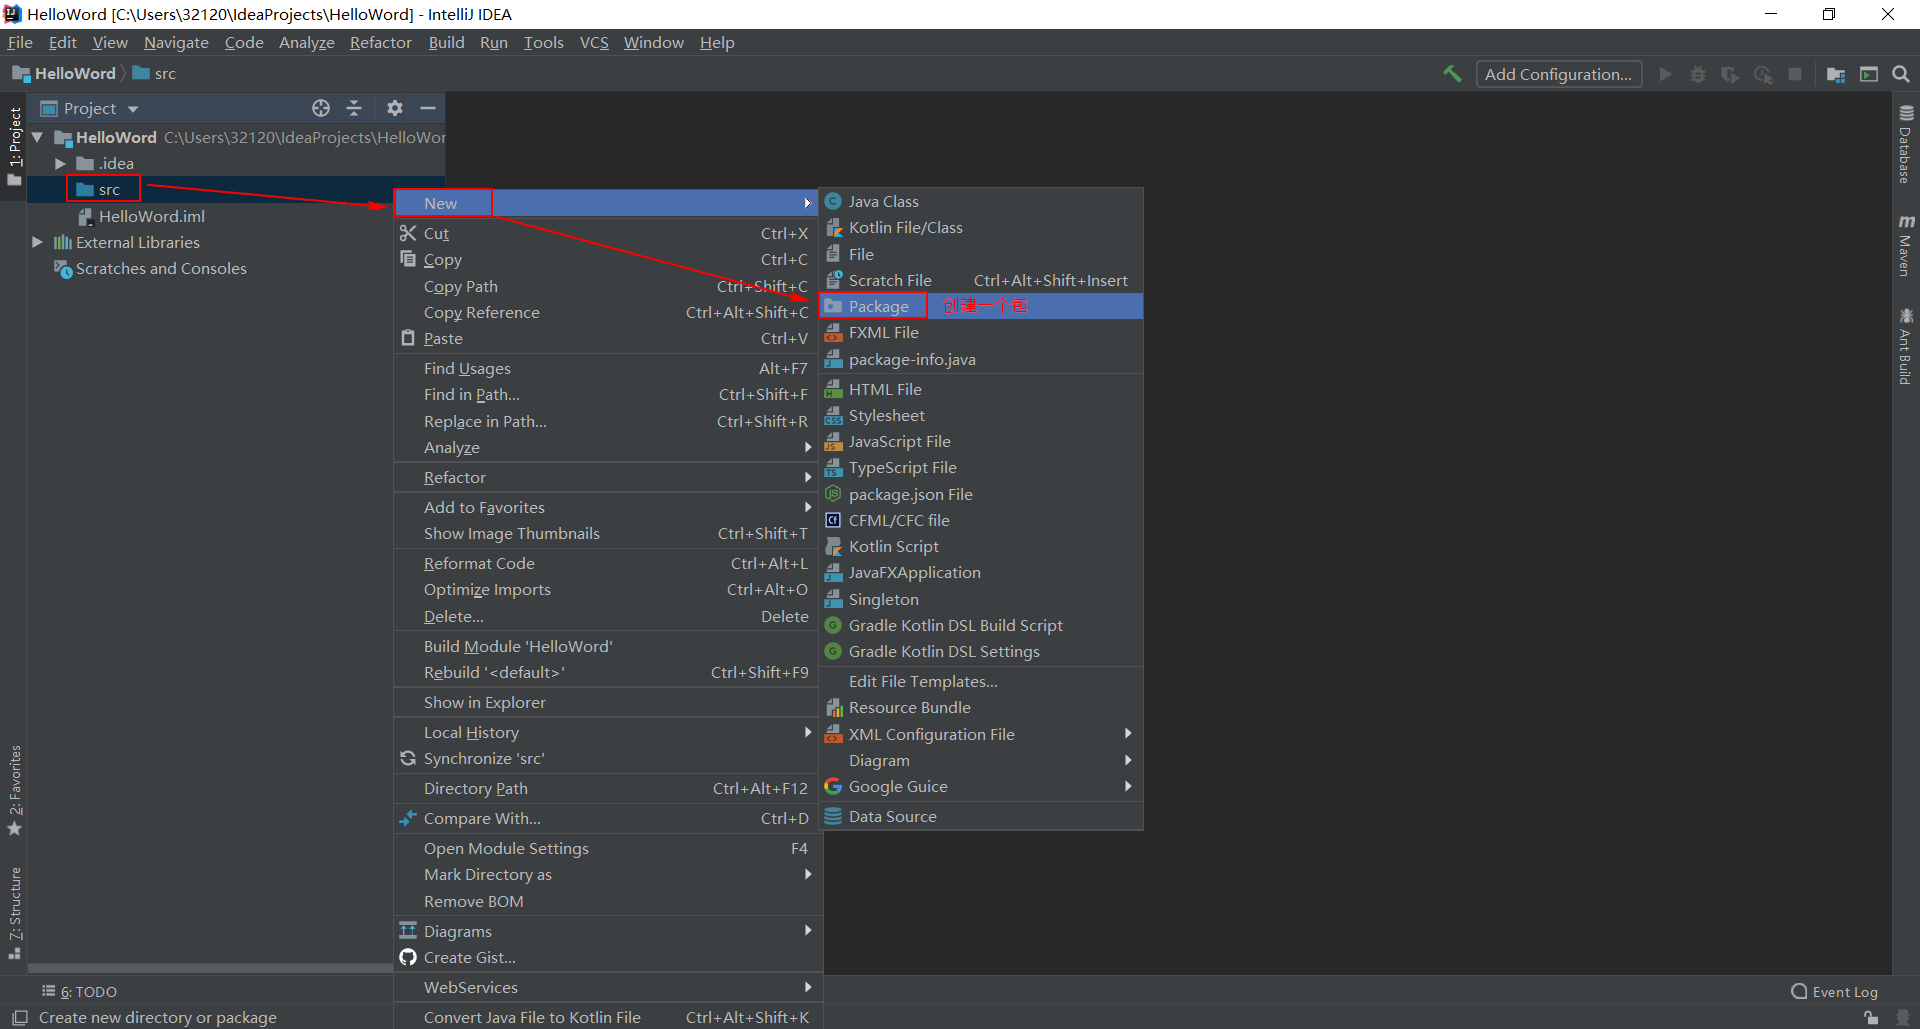Select package-info.java entry

981,359
